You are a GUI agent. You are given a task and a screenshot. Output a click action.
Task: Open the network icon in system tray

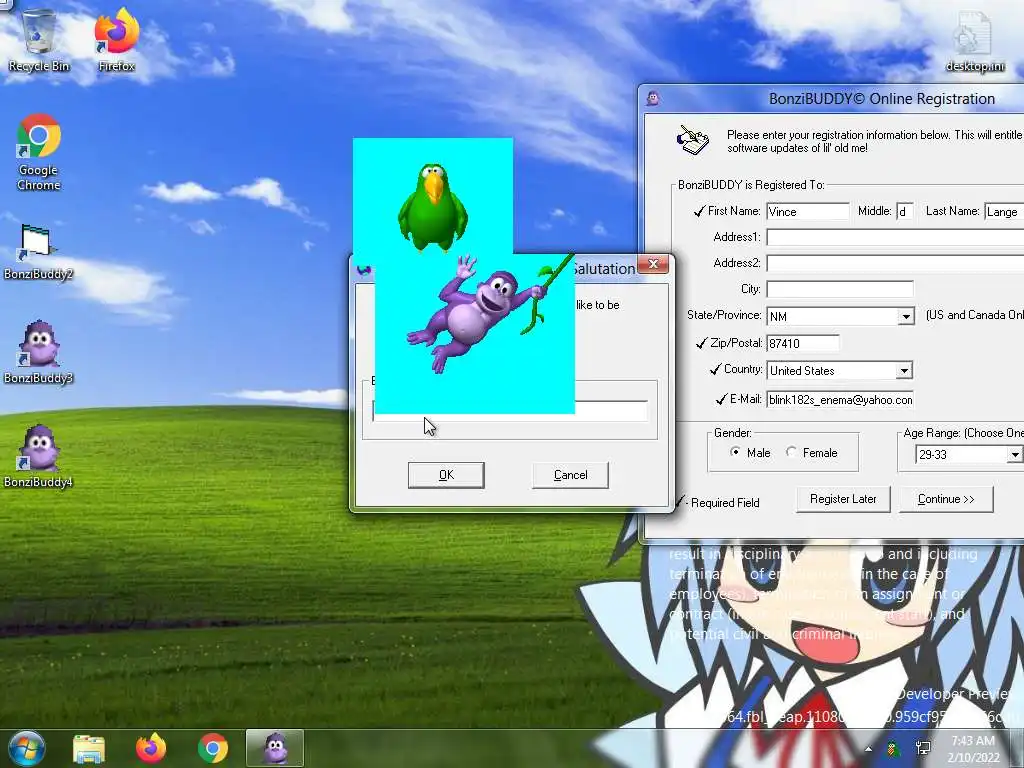(x=923, y=748)
